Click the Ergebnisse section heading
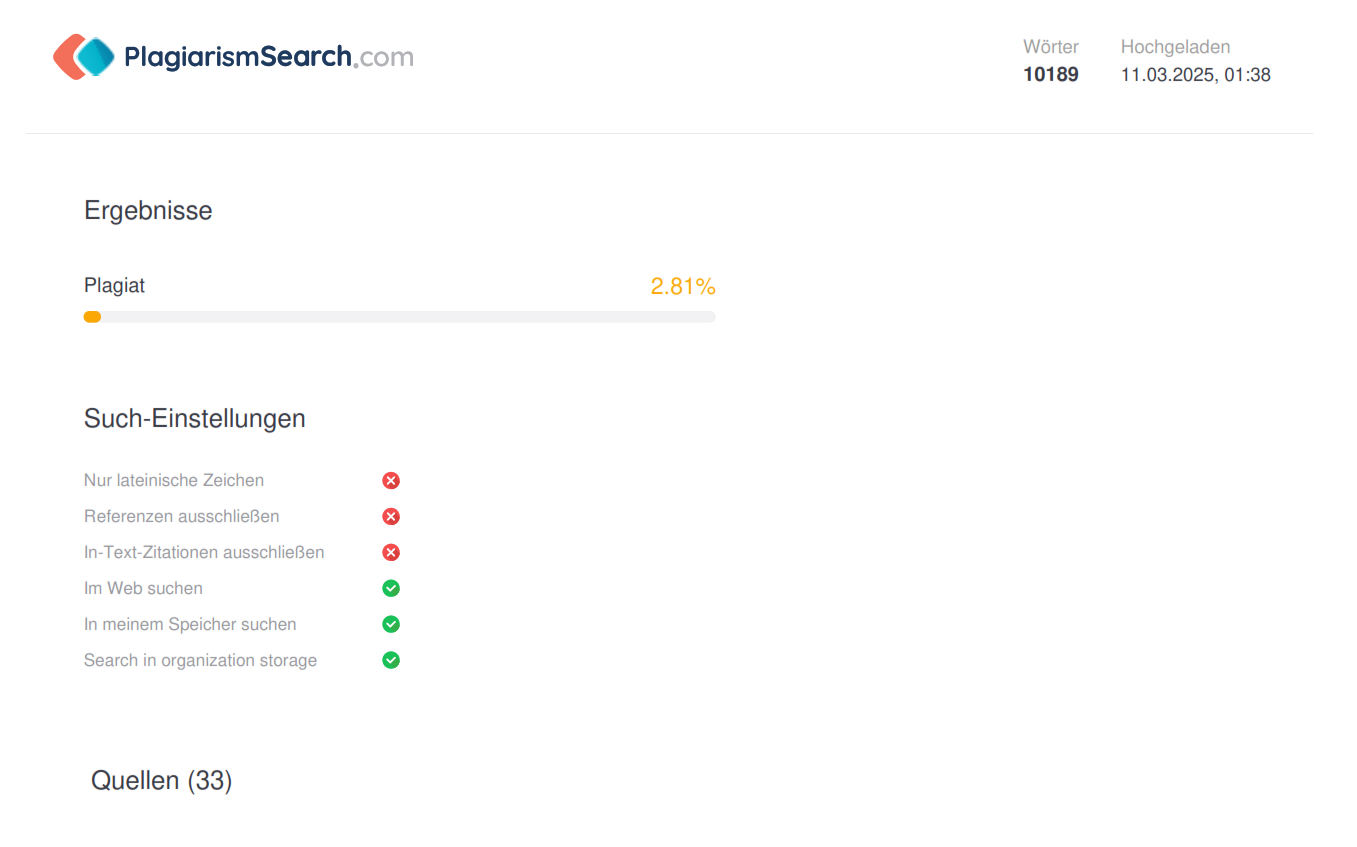Image resolution: width=1357 pixels, height=847 pixels. click(148, 211)
